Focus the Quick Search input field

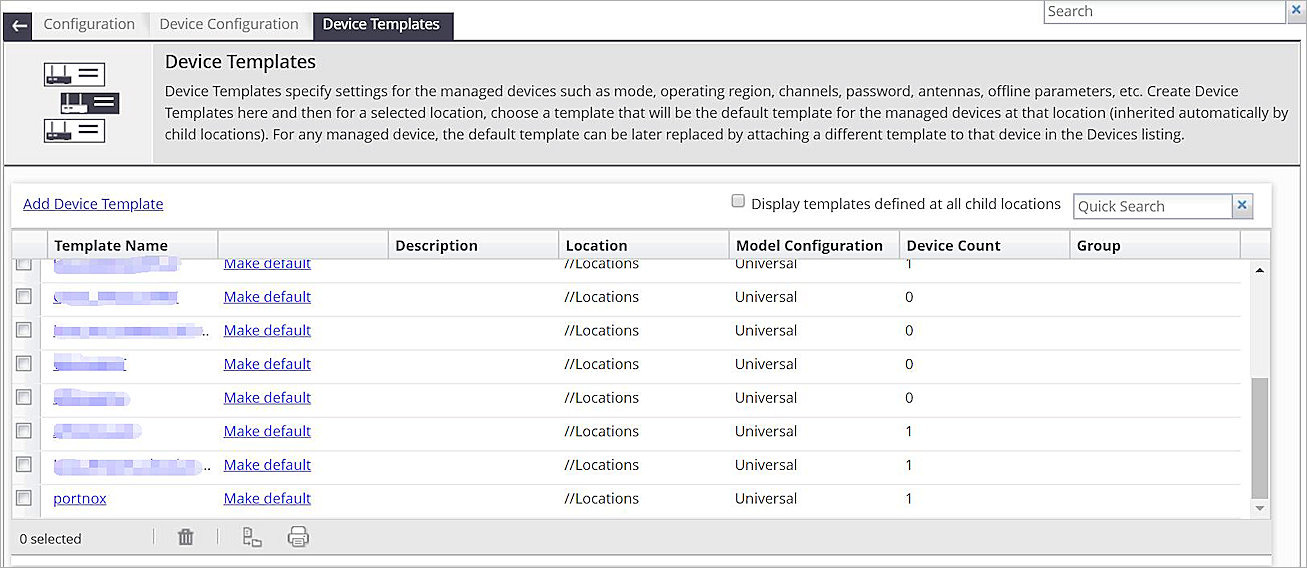click(1152, 206)
